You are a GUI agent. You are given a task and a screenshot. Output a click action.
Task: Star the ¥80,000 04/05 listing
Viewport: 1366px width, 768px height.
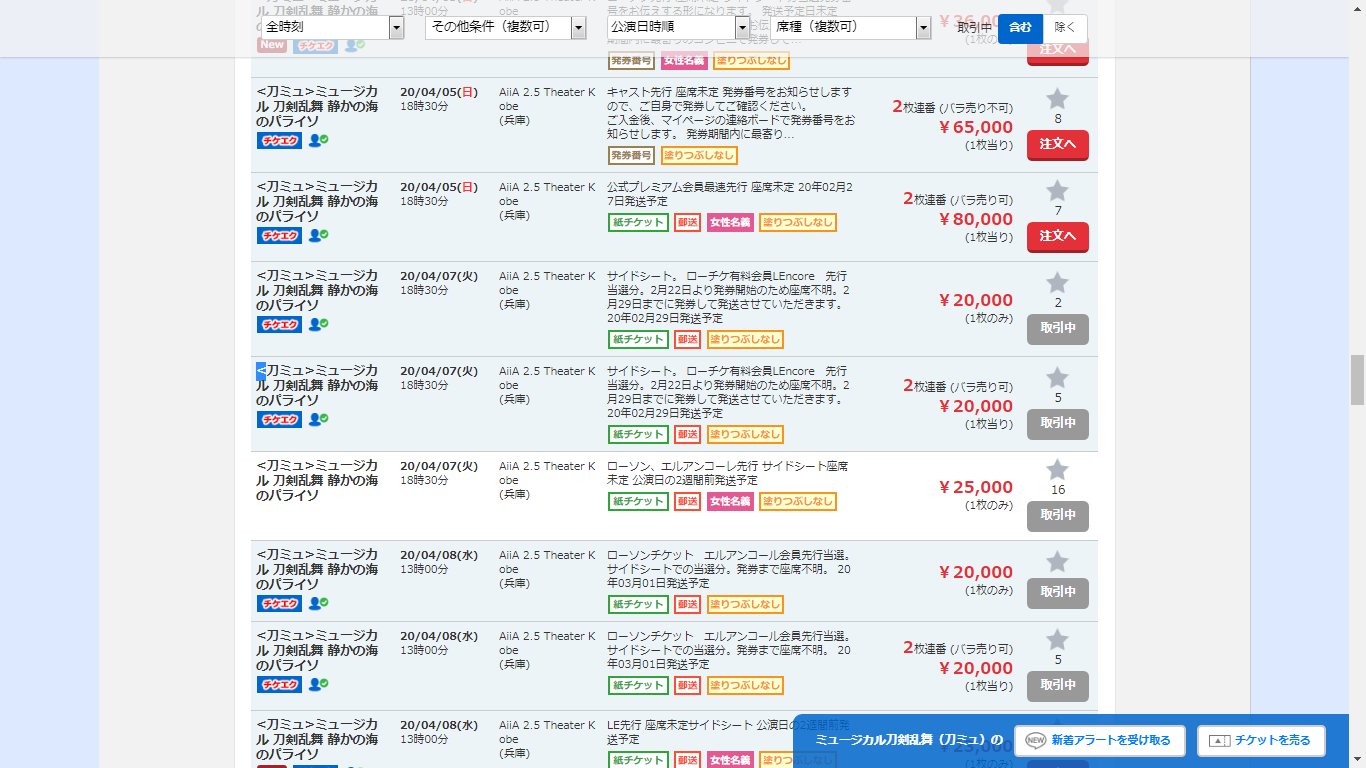[x=1057, y=190]
